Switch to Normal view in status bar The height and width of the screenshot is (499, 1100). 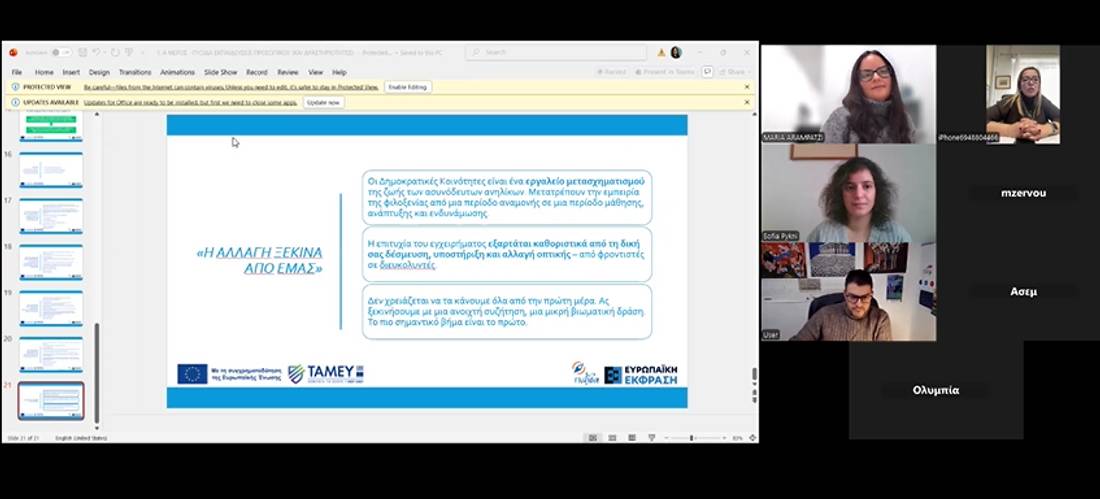point(593,438)
